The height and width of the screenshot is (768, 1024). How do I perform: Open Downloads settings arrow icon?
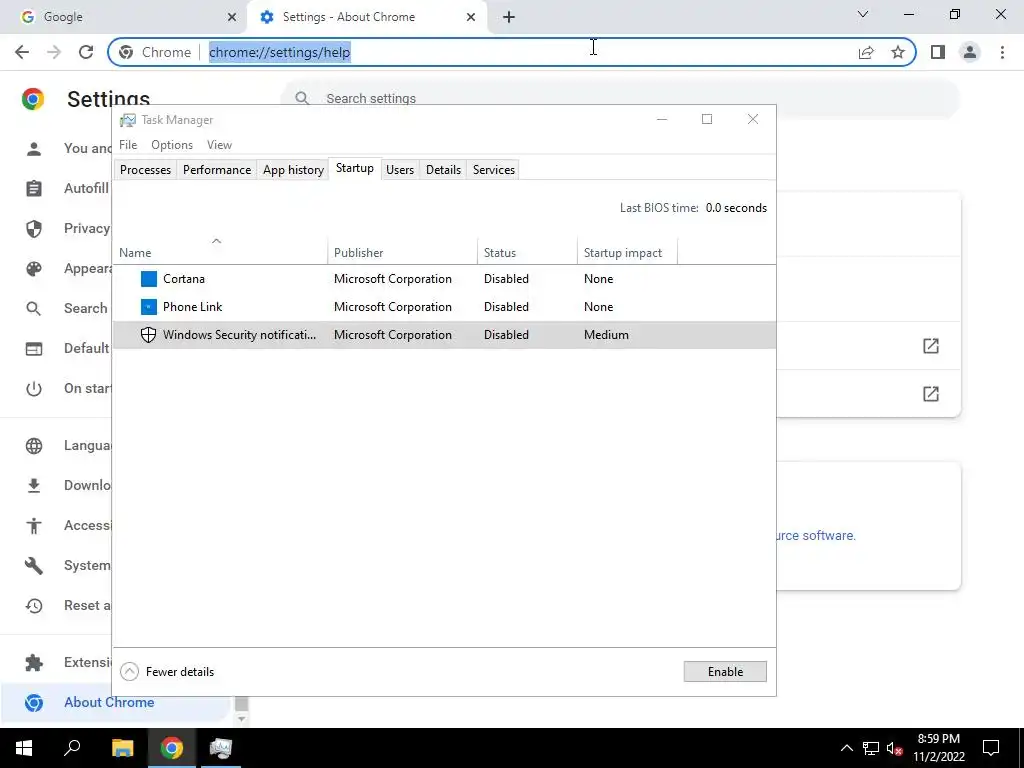(x=33, y=486)
